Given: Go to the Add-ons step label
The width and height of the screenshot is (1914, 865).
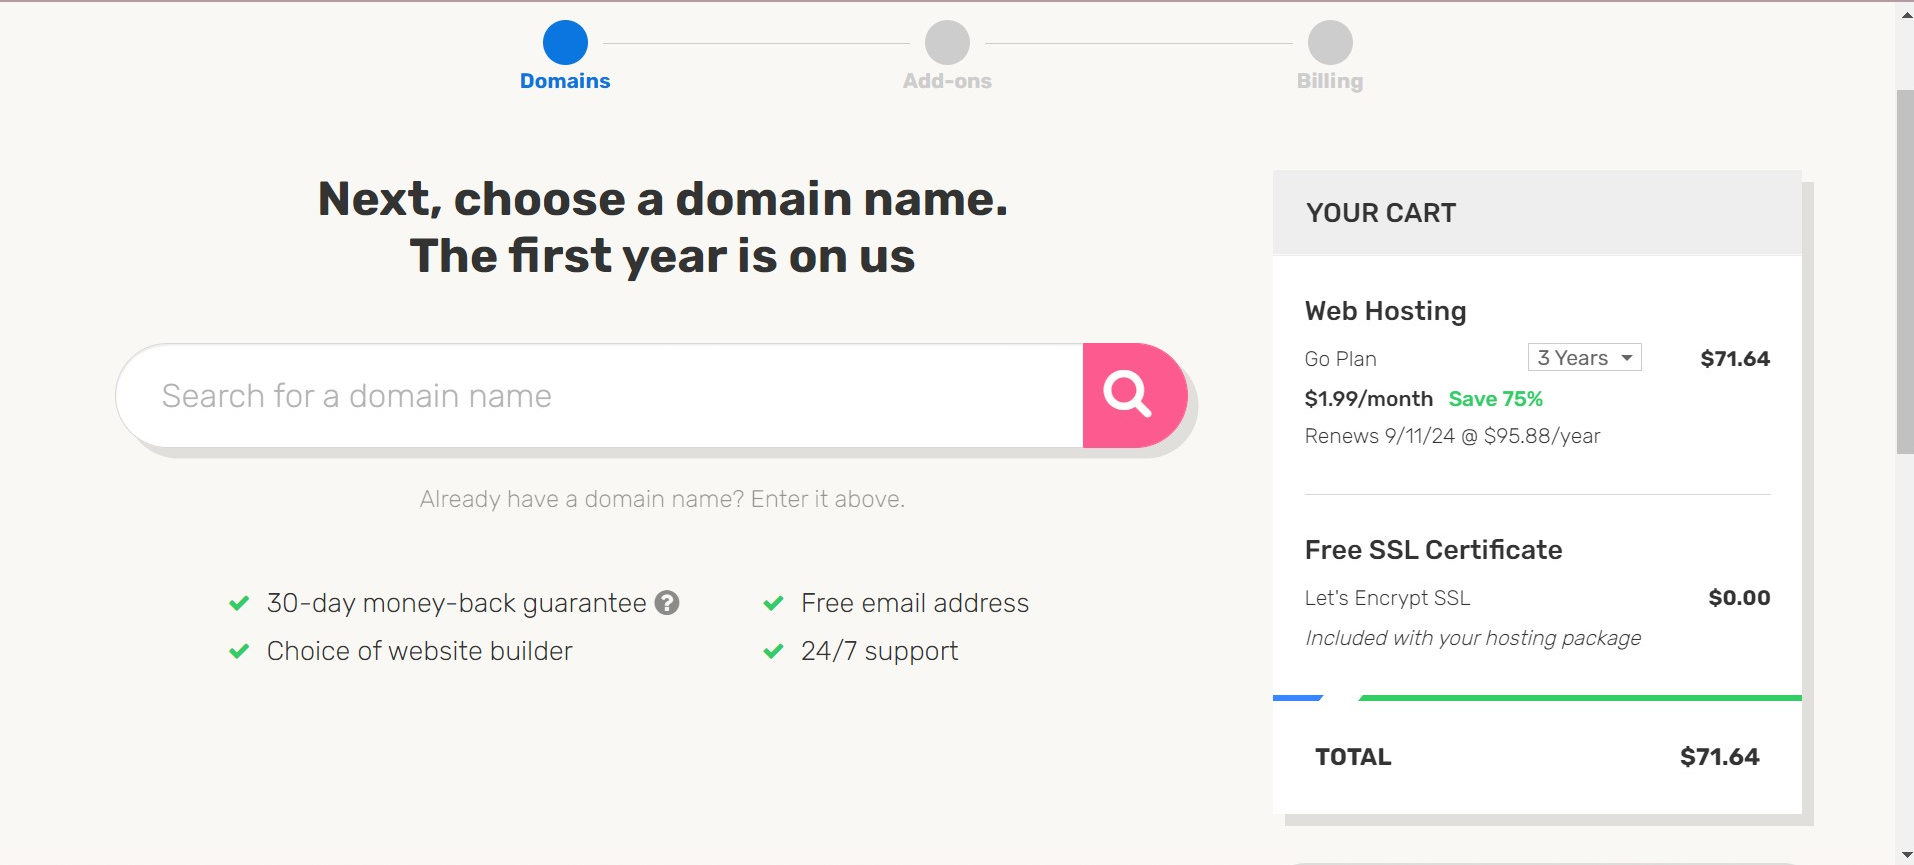Looking at the screenshot, I should [947, 81].
